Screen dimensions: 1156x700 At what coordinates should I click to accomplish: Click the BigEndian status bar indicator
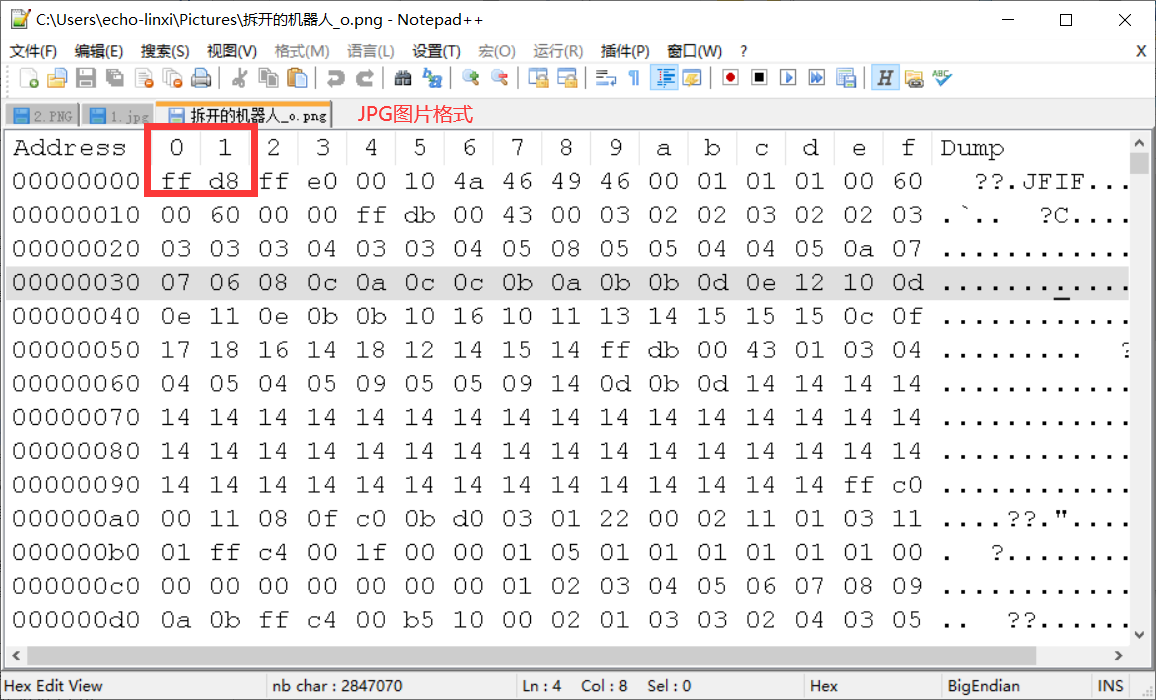click(x=983, y=686)
